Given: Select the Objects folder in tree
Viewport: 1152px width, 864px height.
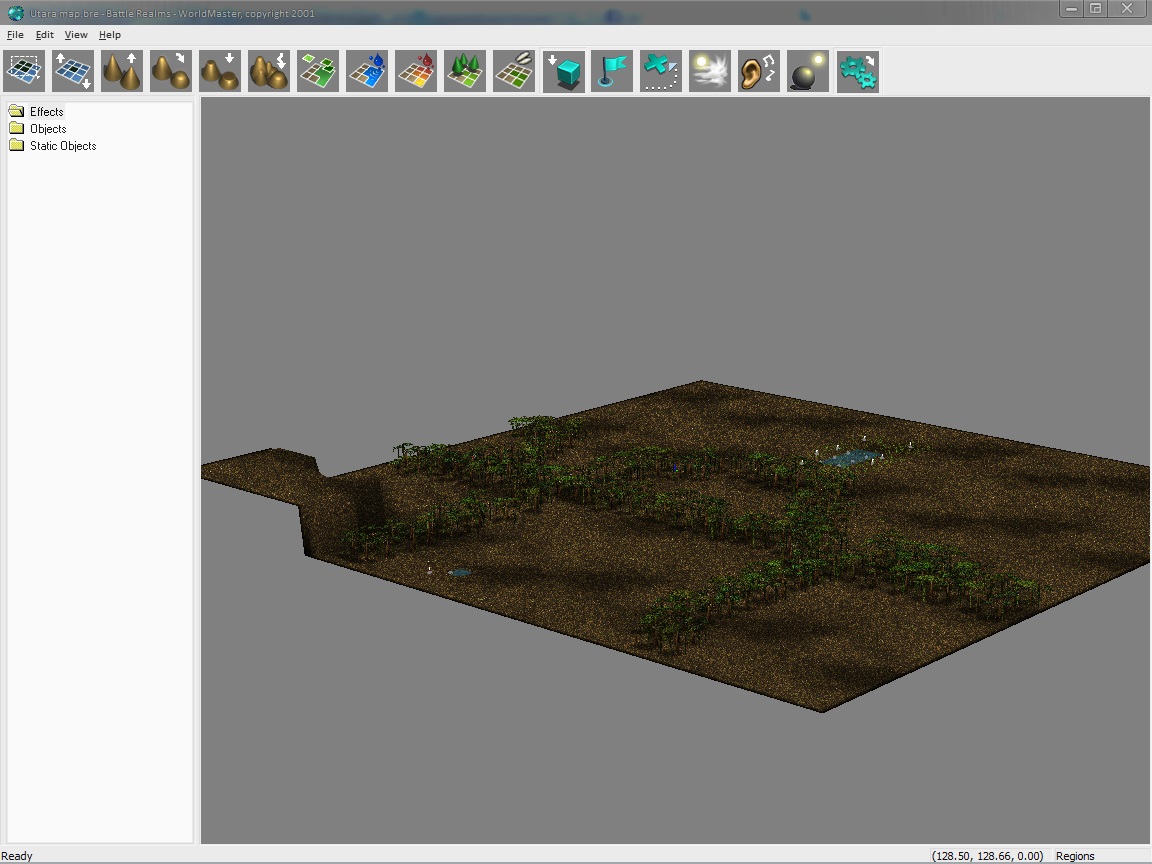Looking at the screenshot, I should [48, 129].
